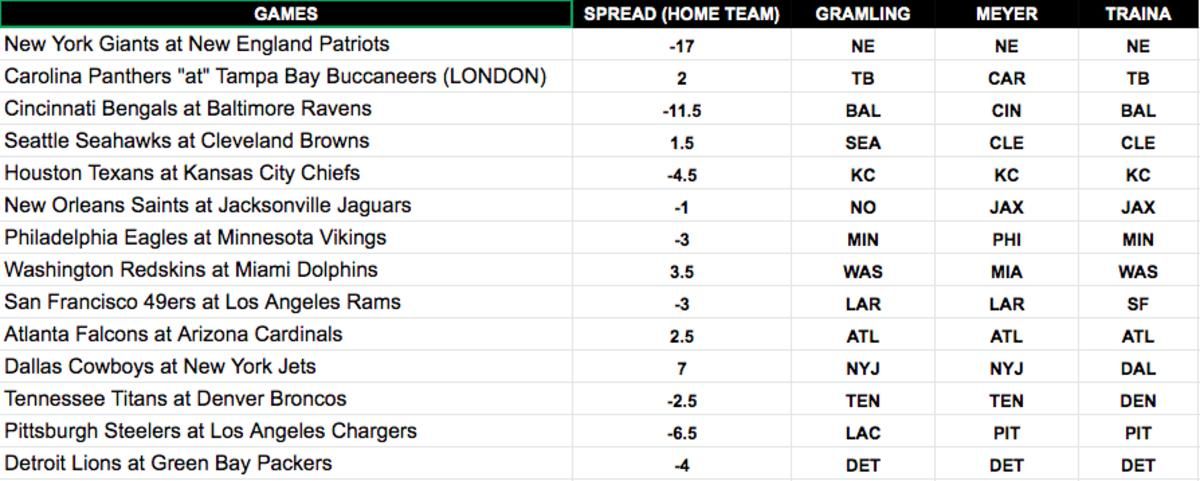Viewport: 1200px width, 481px height.
Task: Click Meyer's PHI pick cell
Action: pos(1007,239)
